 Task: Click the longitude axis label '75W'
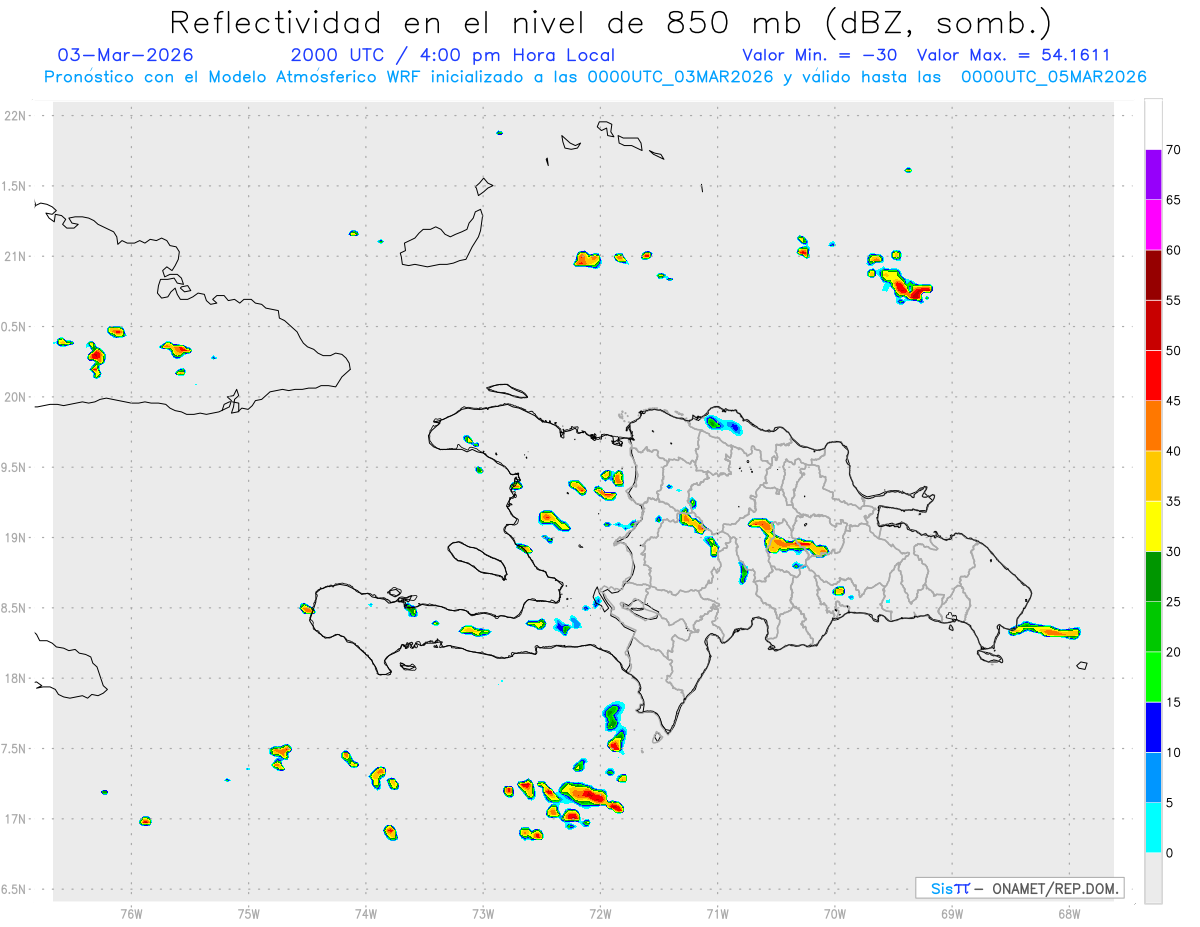coord(248,913)
